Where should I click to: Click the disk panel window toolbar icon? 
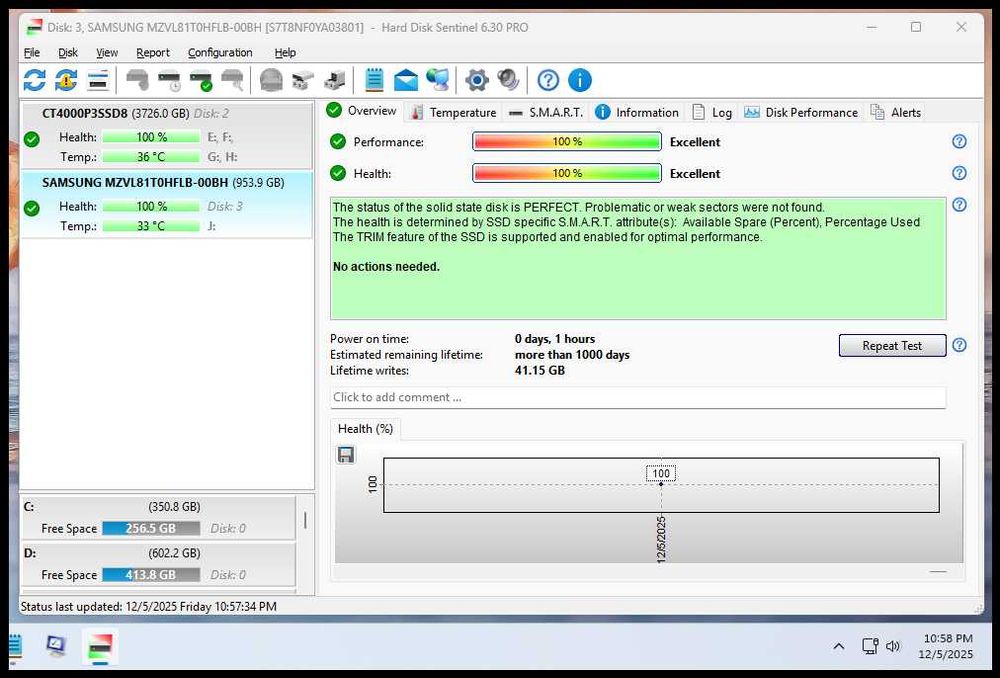pyautogui.click(x=98, y=80)
